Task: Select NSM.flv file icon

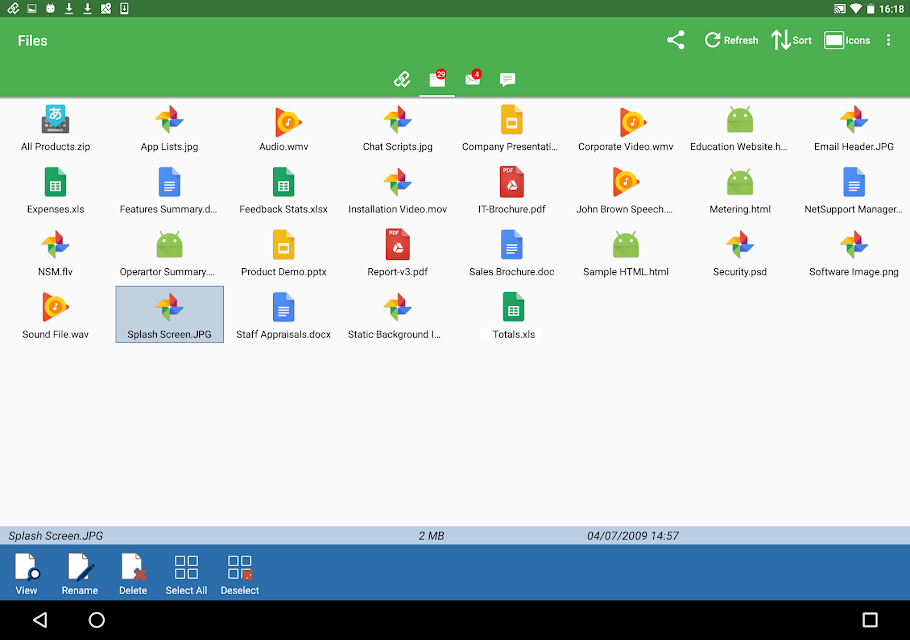Action: (56, 245)
